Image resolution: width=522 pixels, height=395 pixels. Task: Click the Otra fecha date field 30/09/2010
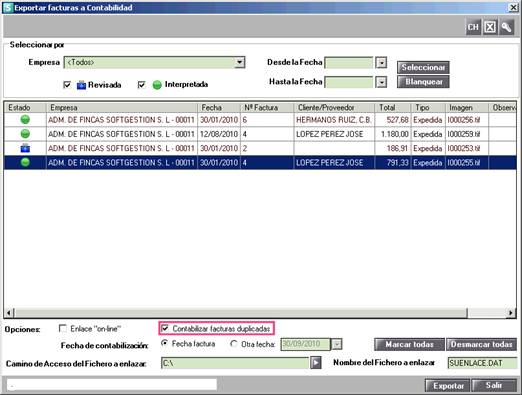(306, 344)
